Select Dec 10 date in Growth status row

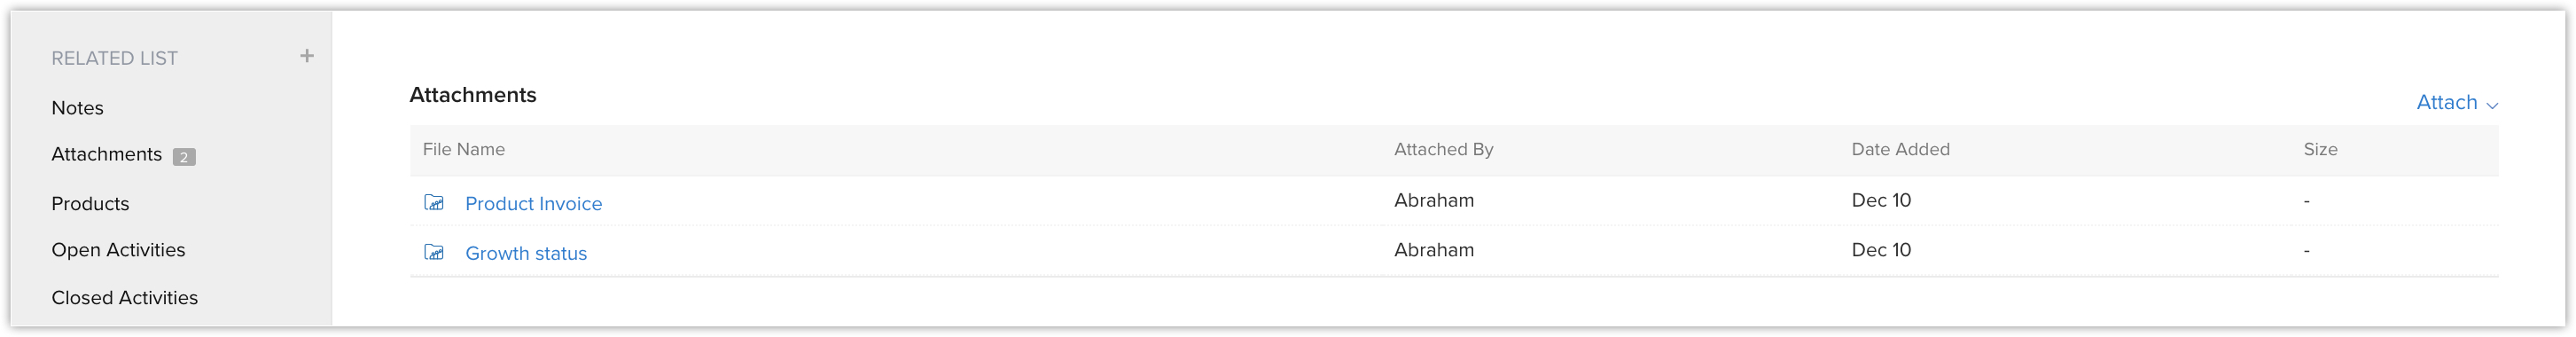coord(1881,250)
